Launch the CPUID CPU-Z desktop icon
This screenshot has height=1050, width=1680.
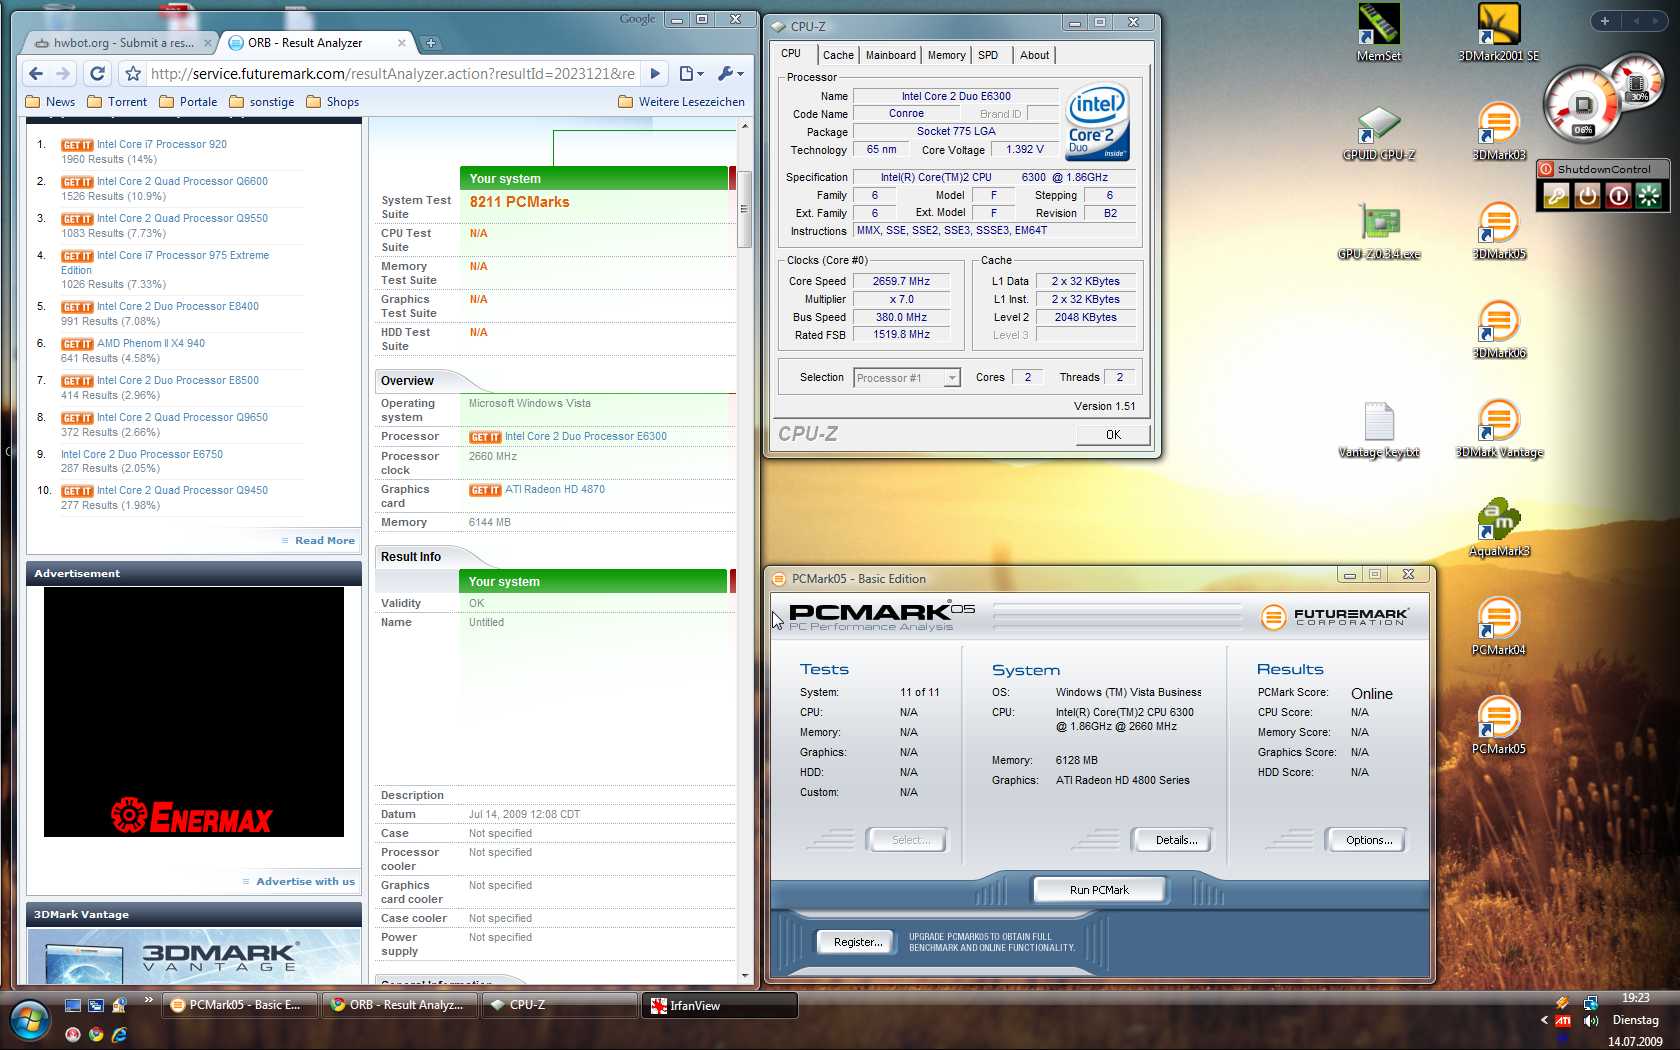[1378, 133]
